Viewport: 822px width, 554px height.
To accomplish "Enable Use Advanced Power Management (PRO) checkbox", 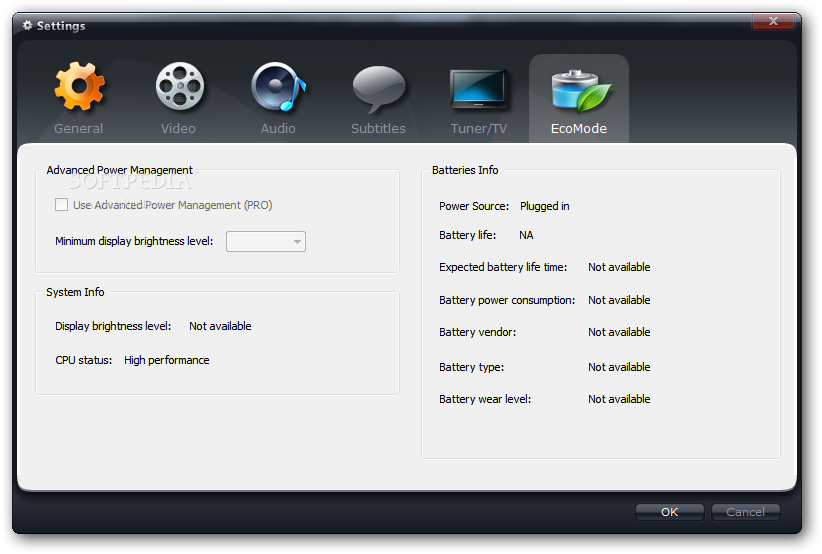I will [x=61, y=204].
